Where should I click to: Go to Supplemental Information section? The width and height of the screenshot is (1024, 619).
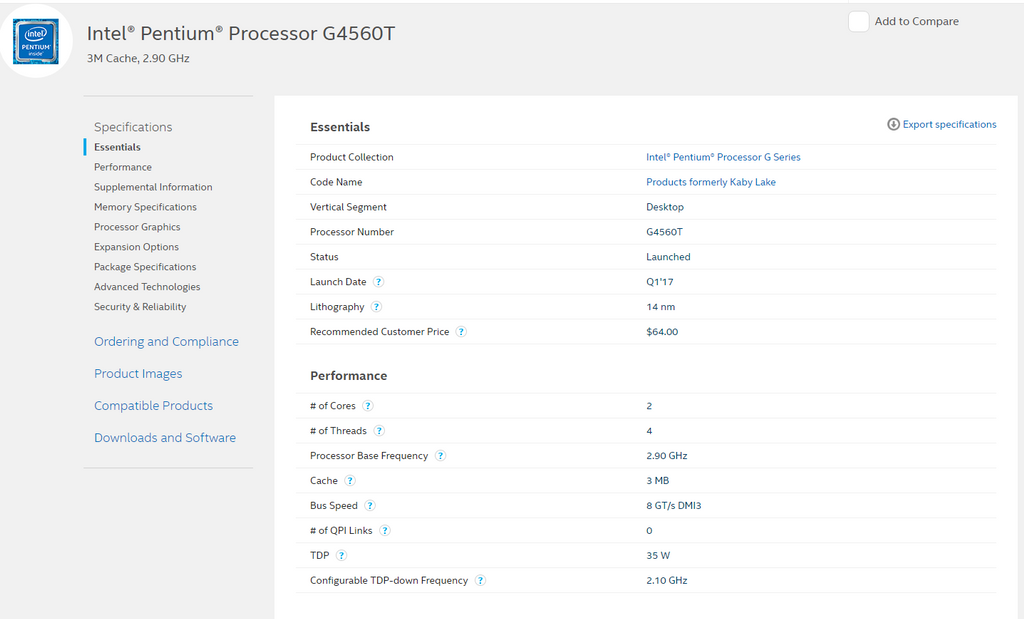153,187
